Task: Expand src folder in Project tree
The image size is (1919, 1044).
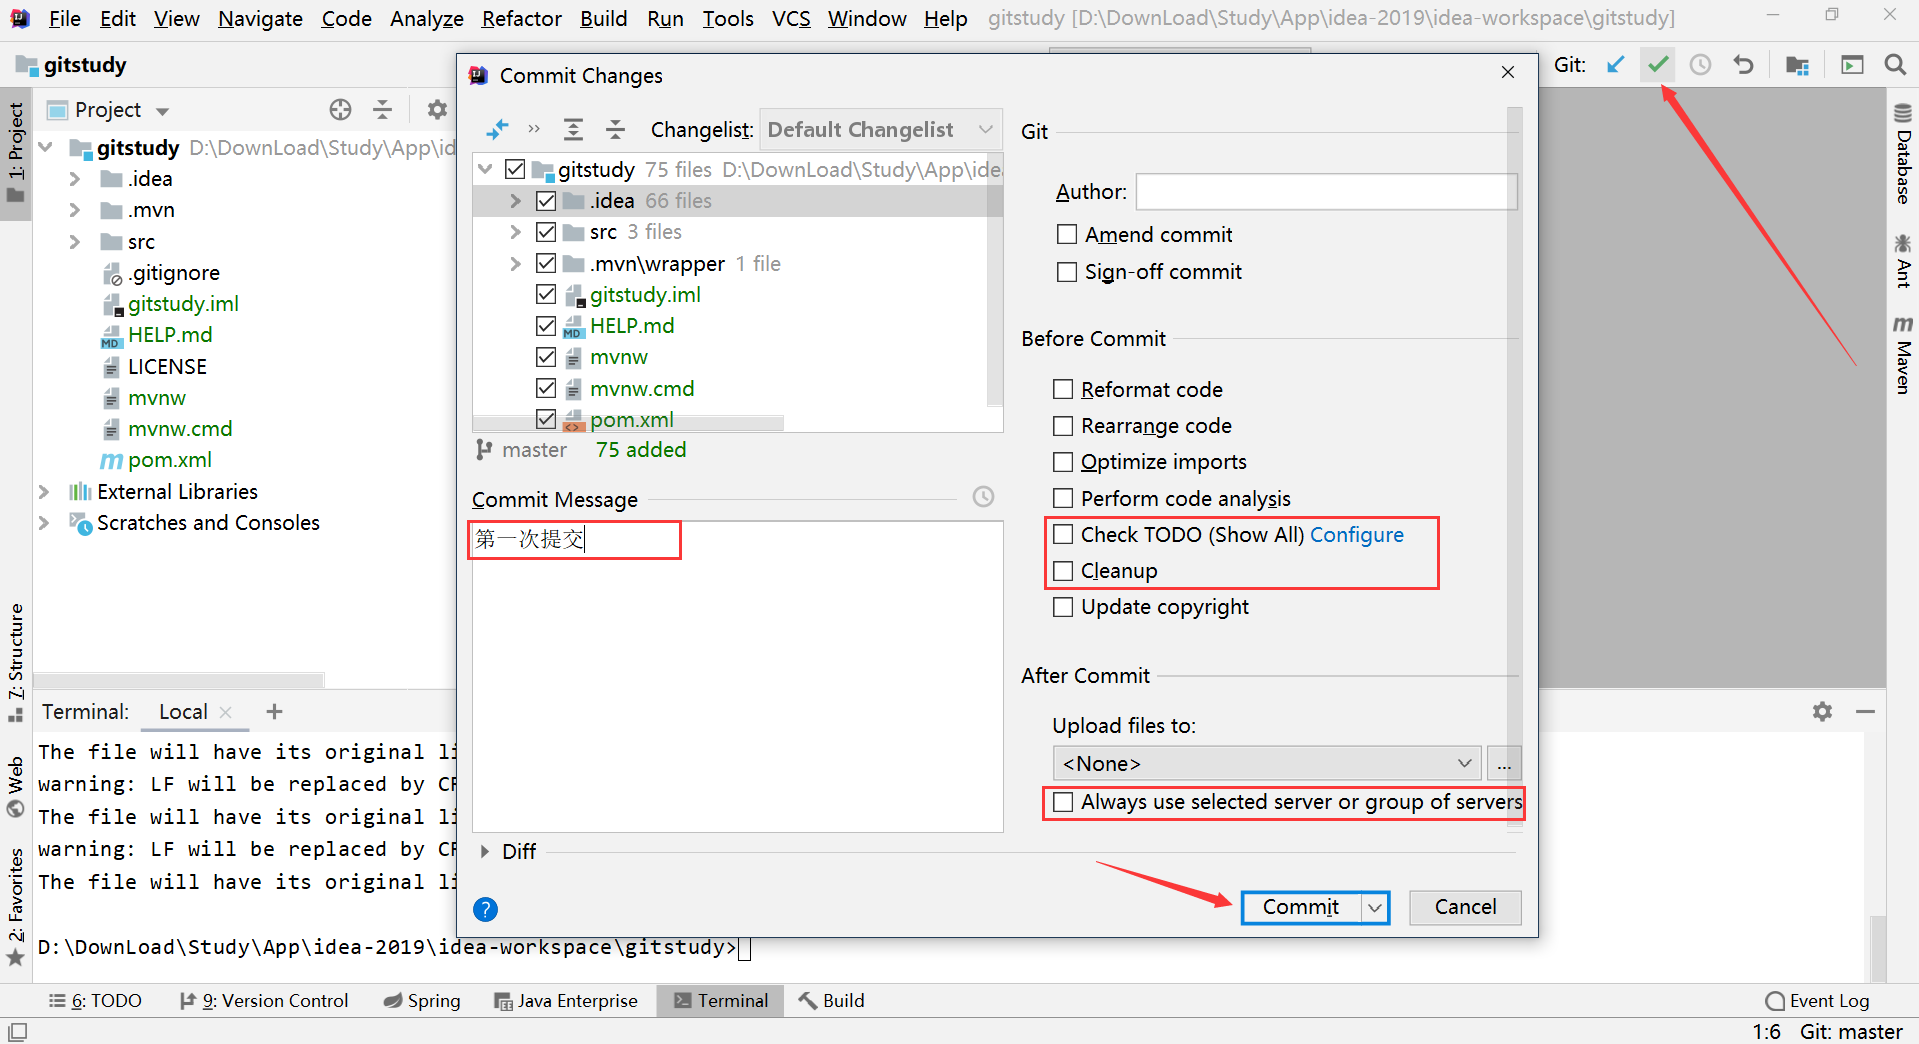Action: [x=75, y=242]
